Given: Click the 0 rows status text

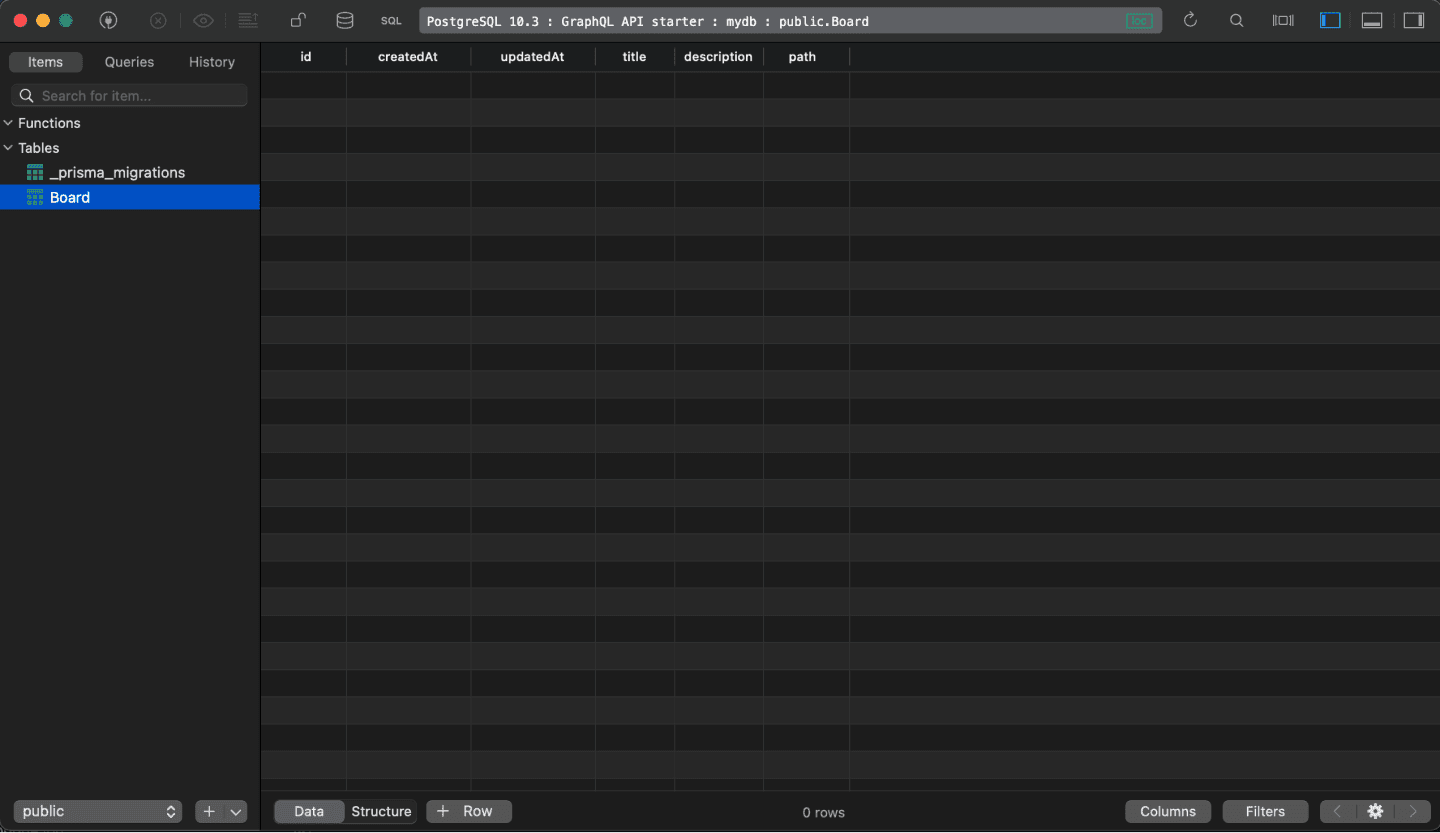Looking at the screenshot, I should coord(824,813).
